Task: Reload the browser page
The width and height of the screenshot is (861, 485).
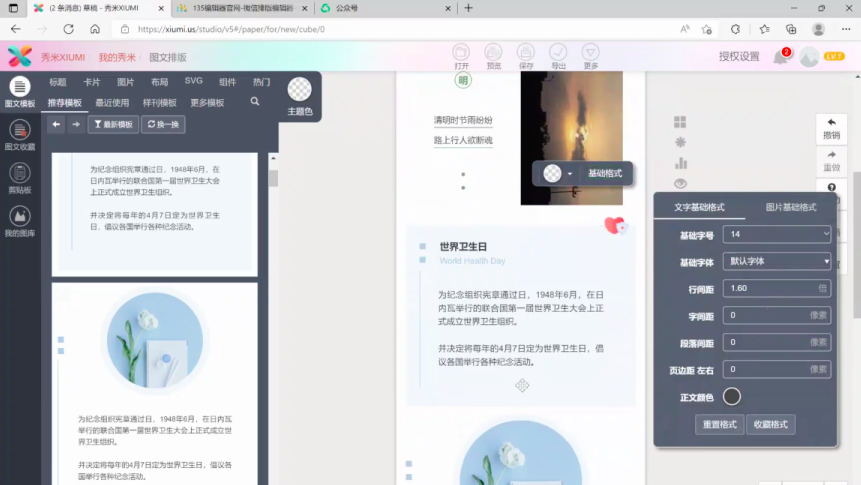Action: (x=68, y=29)
